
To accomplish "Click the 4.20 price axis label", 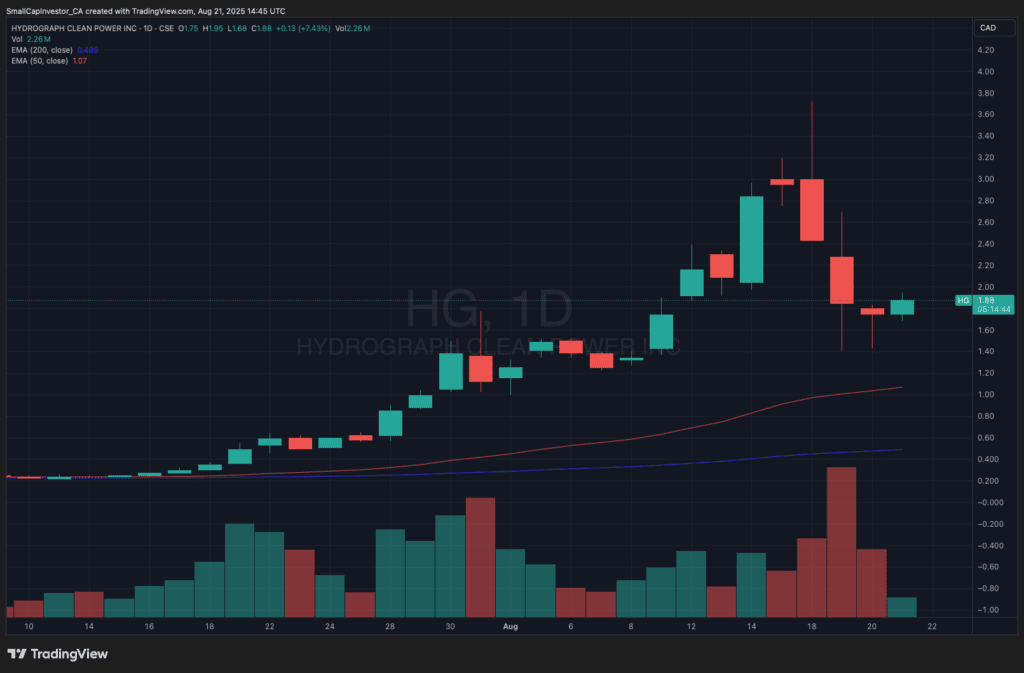I will tap(985, 50).
